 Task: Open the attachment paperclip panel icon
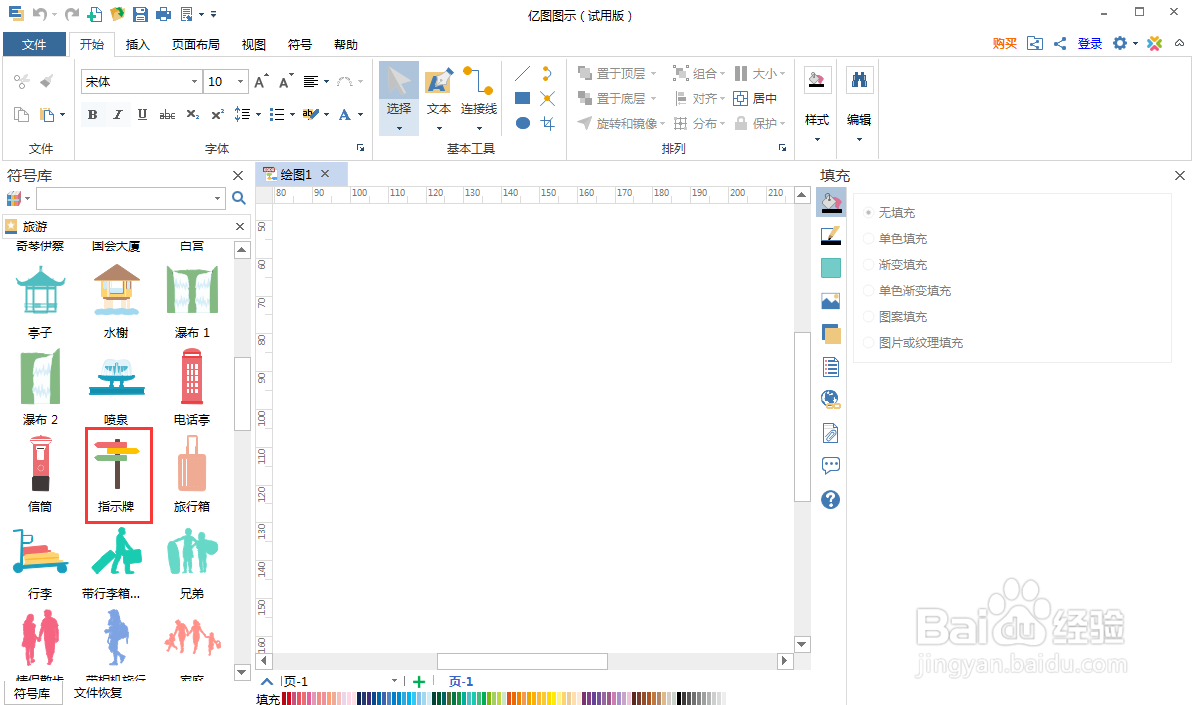pyautogui.click(x=831, y=432)
